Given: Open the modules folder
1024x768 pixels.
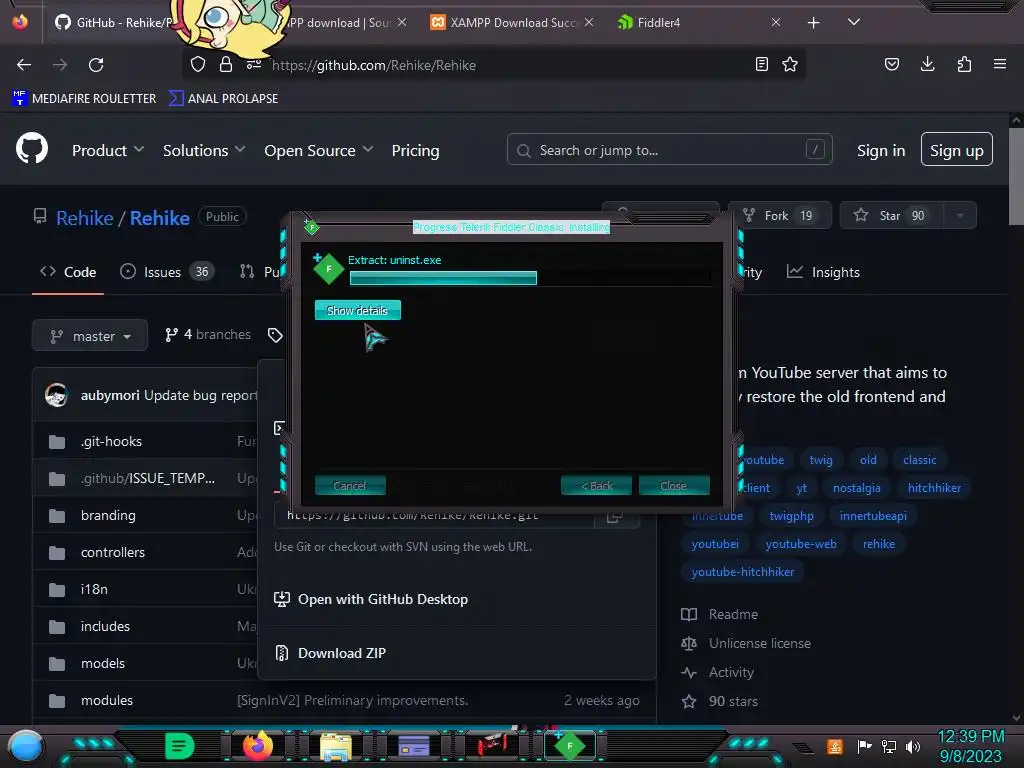Looking at the screenshot, I should (x=106, y=700).
